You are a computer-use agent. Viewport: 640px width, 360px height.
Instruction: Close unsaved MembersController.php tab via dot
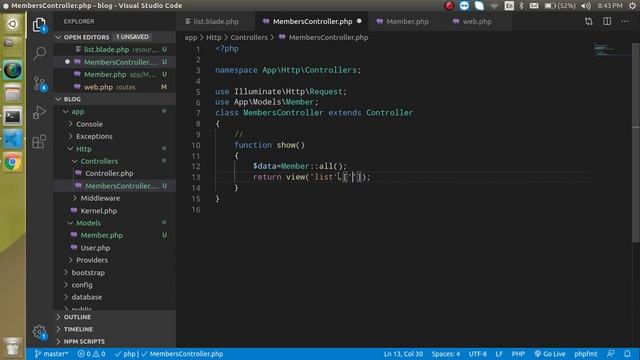359,21
